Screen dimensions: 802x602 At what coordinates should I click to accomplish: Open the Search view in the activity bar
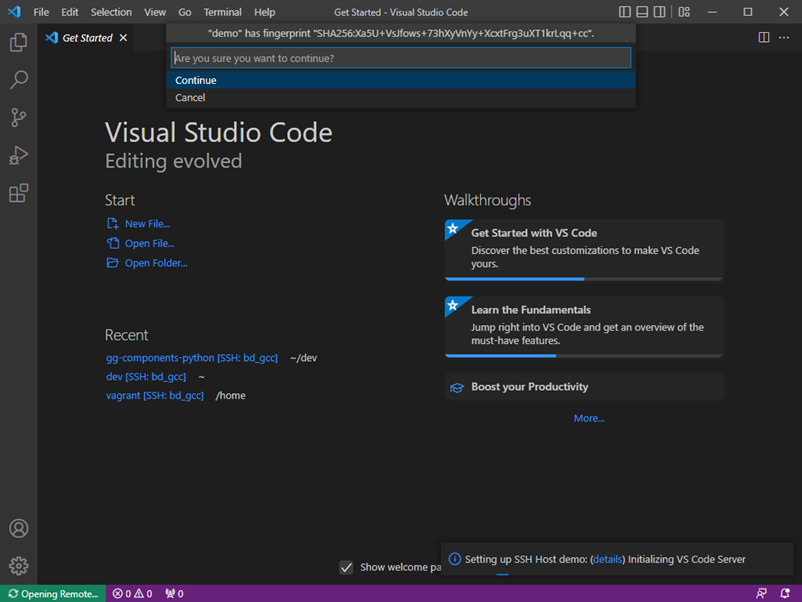click(x=18, y=80)
